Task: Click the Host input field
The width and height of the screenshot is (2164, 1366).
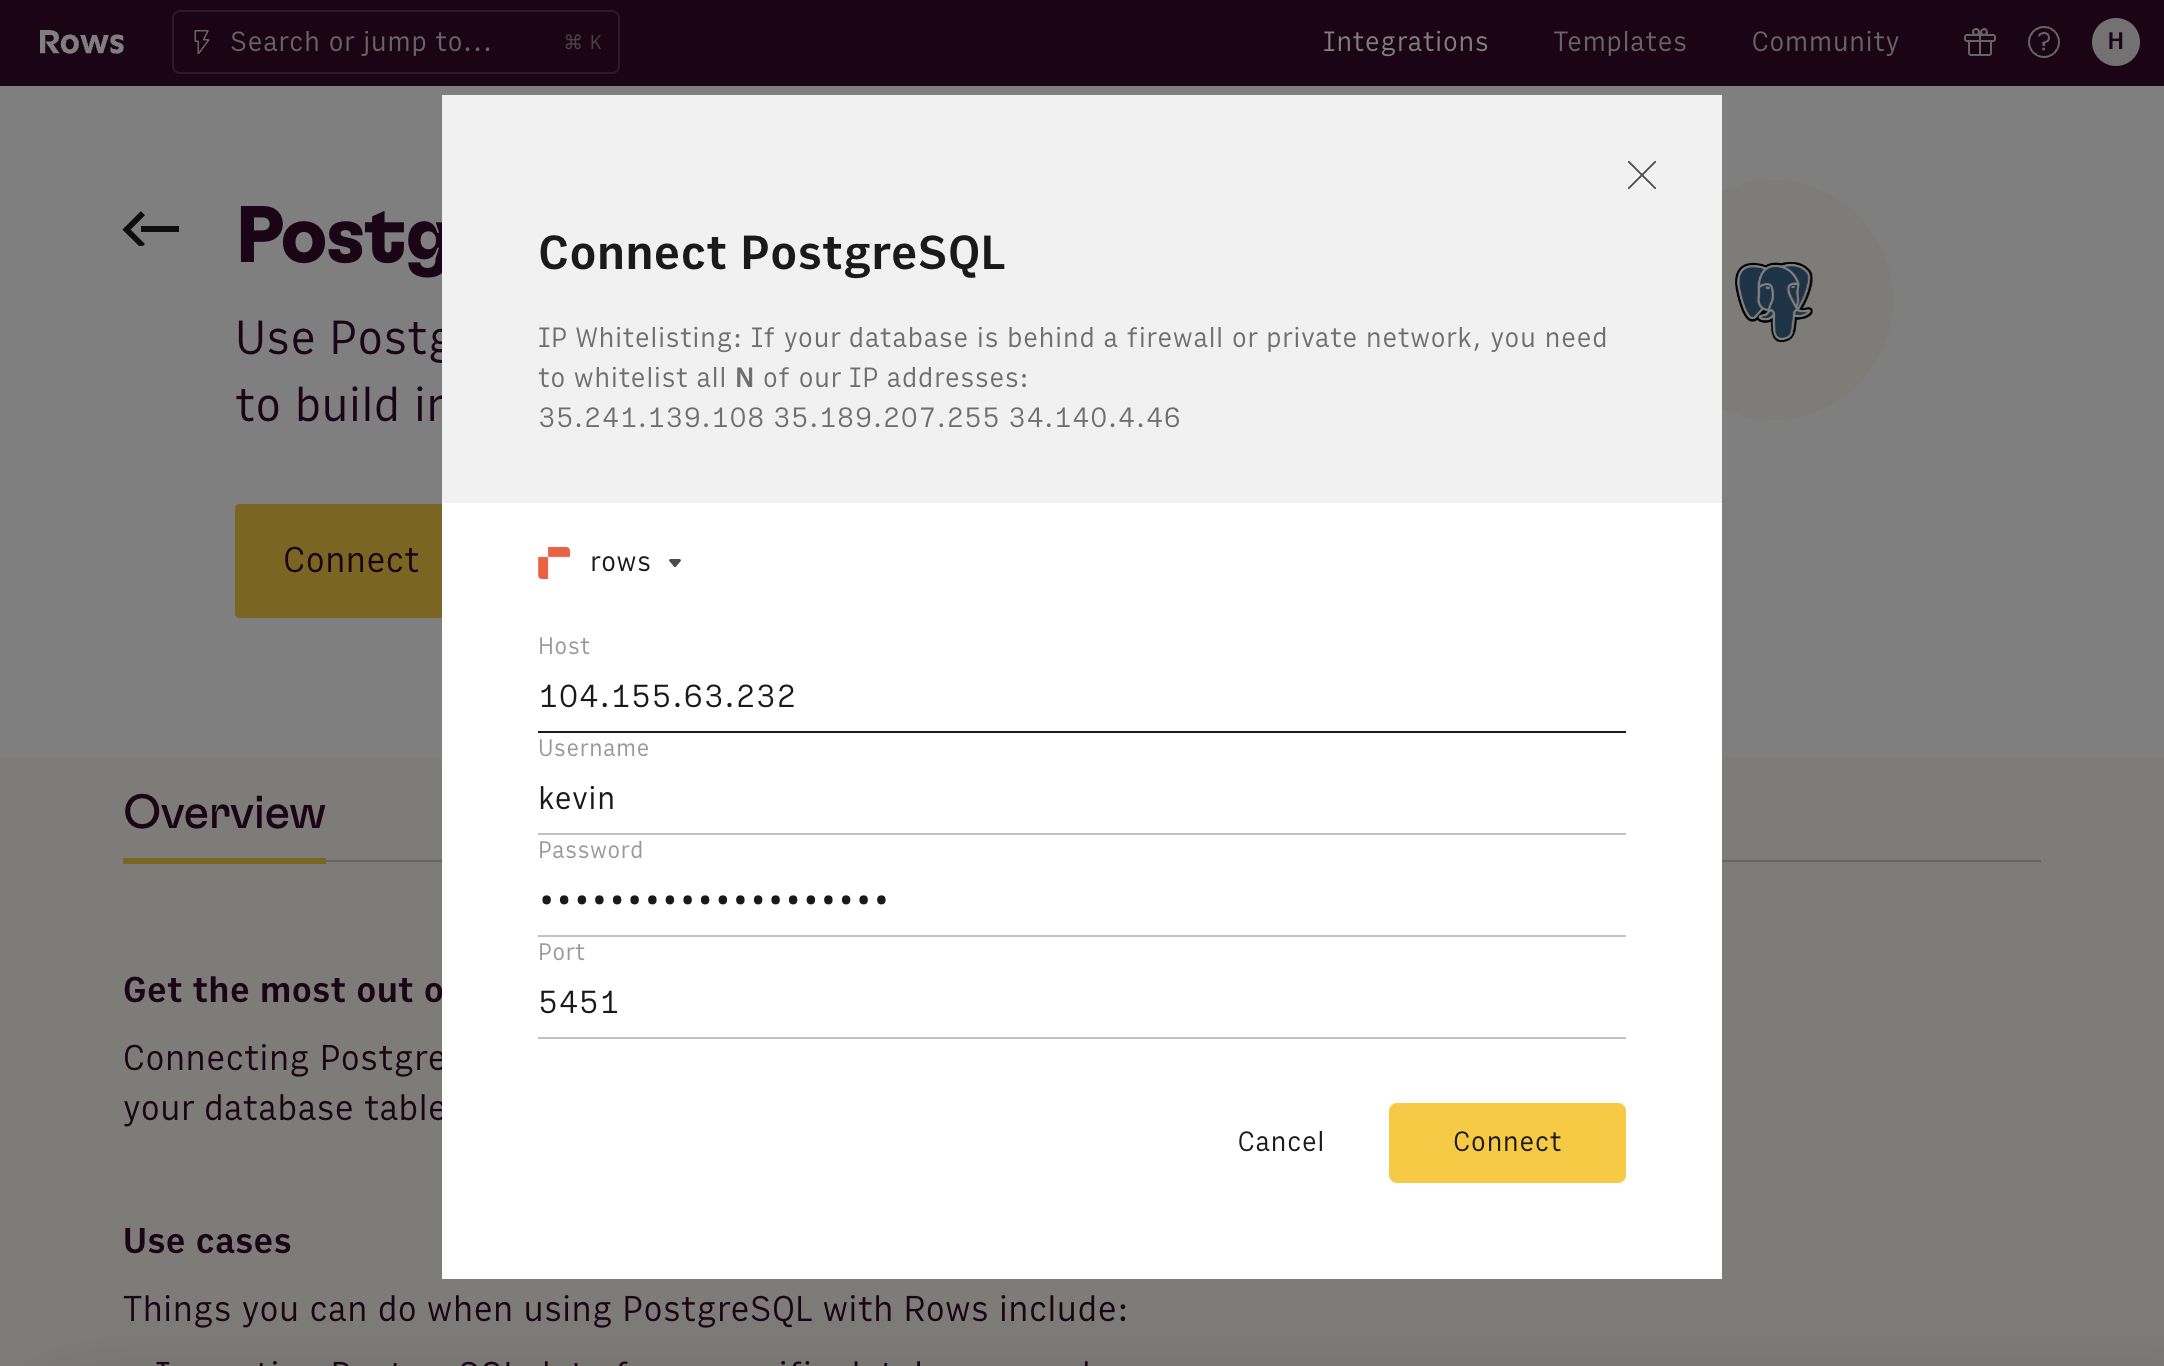Action: click(x=1081, y=696)
